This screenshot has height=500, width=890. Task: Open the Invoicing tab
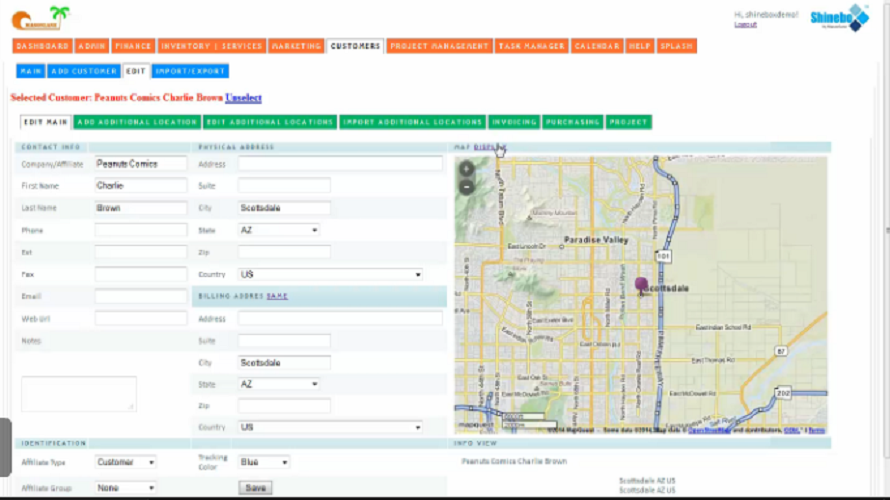[514, 122]
